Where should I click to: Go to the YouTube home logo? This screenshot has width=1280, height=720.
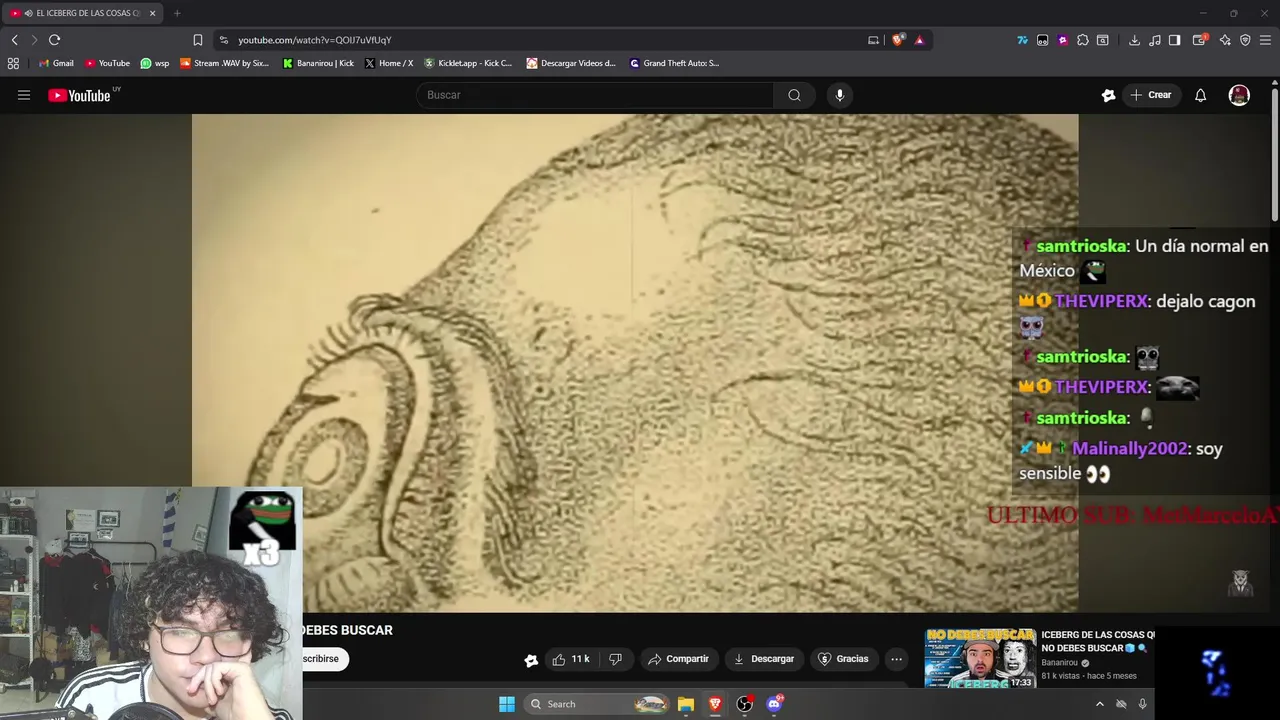[79, 95]
